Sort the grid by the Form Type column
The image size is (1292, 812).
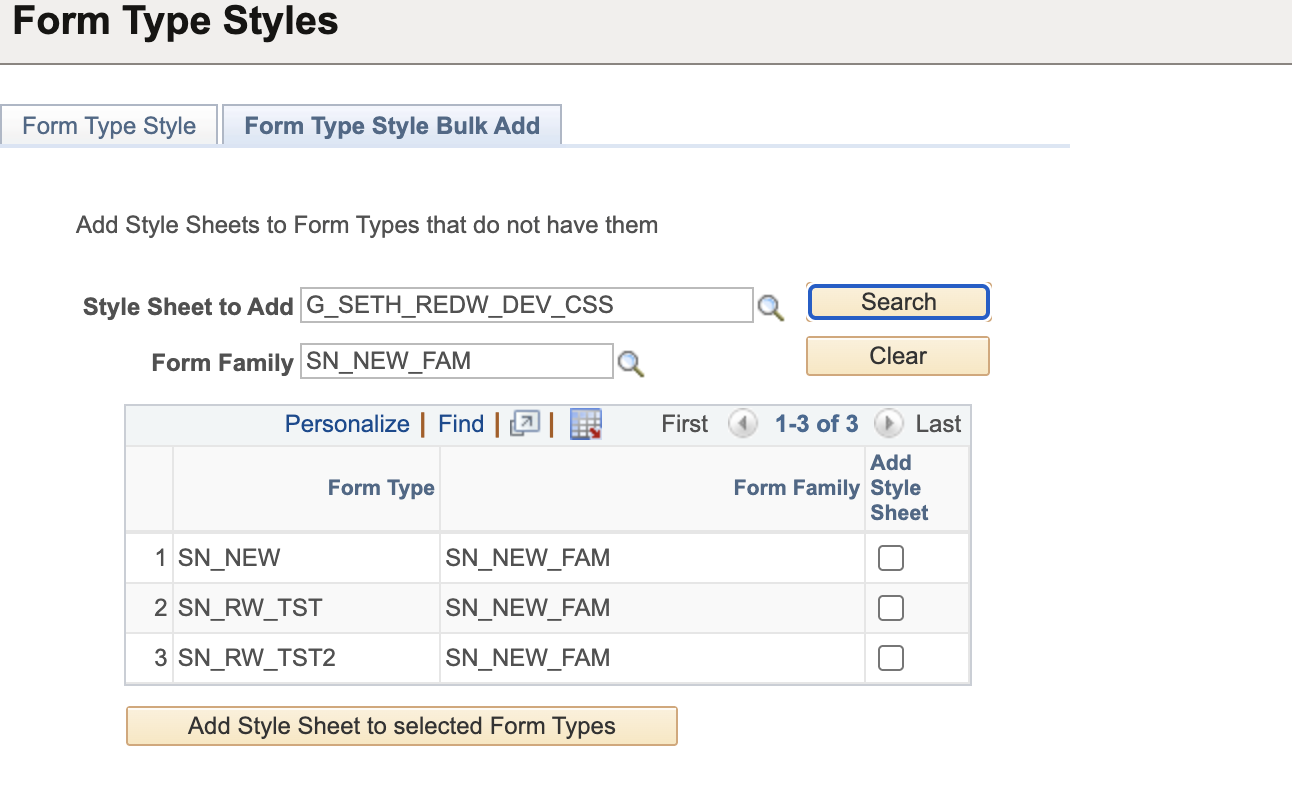[x=380, y=487]
